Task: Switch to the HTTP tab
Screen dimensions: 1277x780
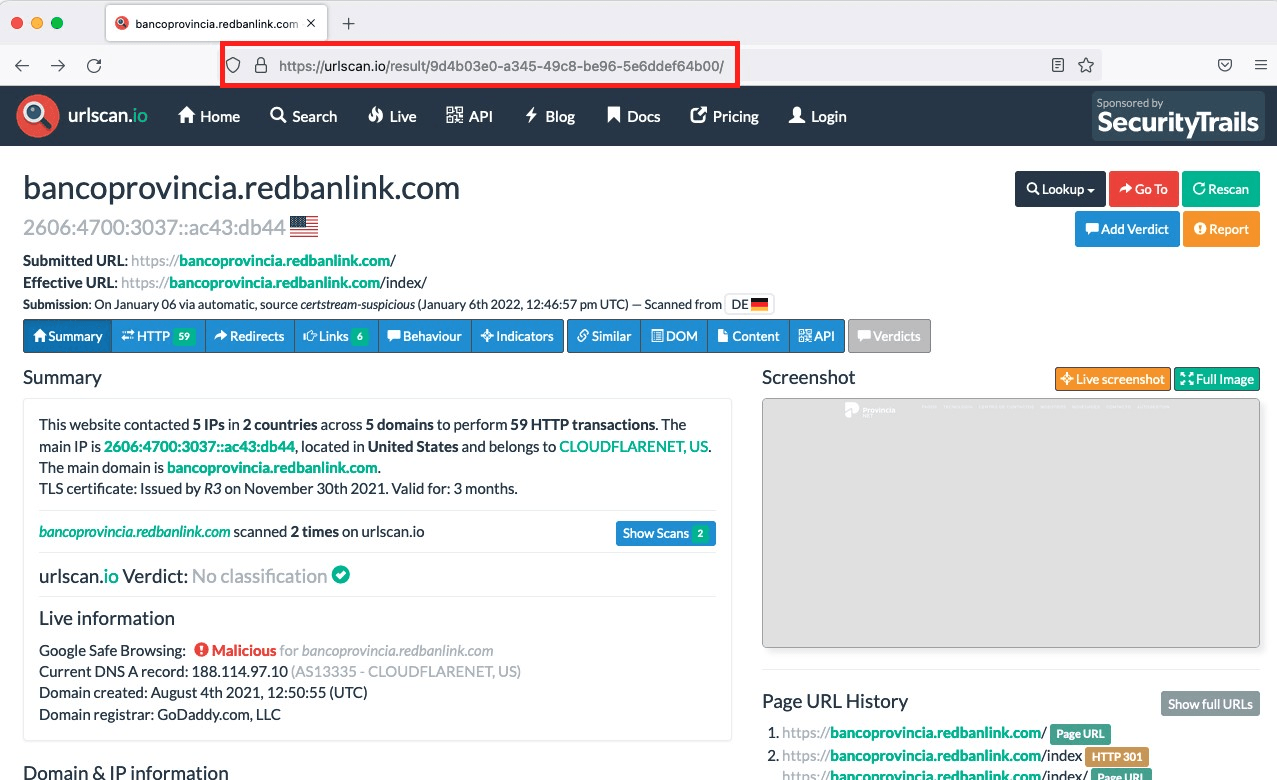Action: pyautogui.click(x=157, y=336)
